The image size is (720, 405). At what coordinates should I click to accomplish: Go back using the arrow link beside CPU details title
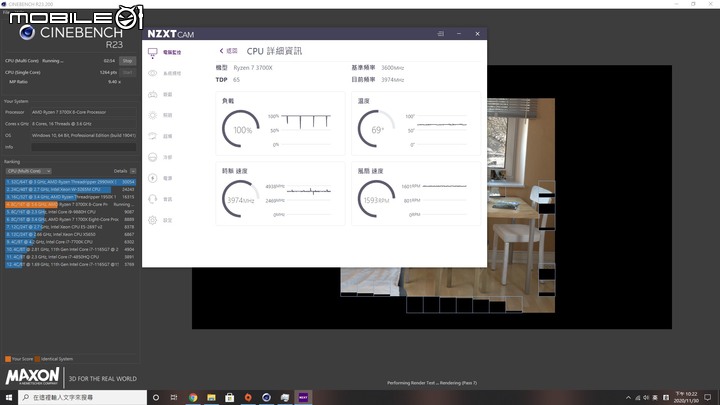click(228, 51)
